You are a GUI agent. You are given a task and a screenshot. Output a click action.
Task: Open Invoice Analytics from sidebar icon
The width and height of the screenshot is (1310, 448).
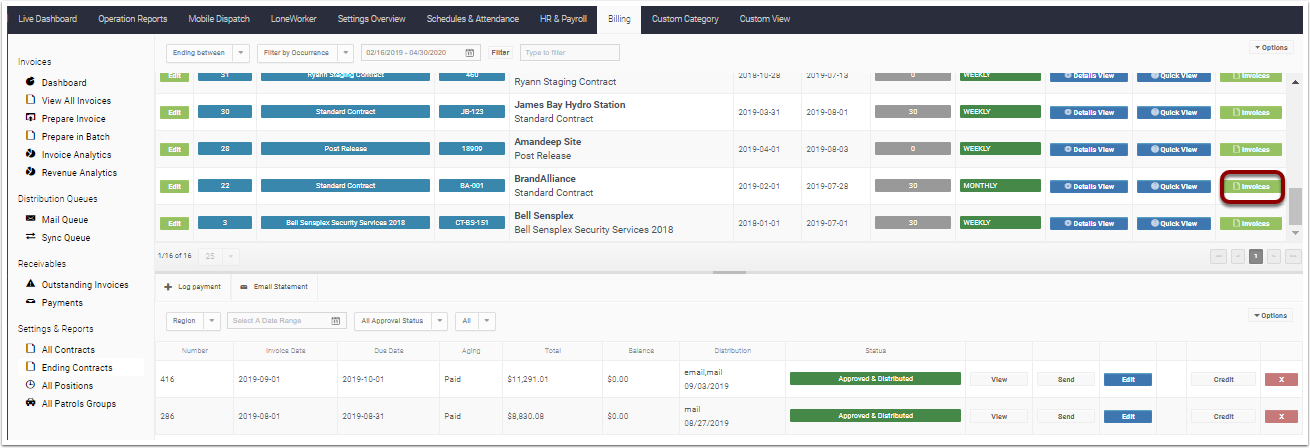click(31, 154)
